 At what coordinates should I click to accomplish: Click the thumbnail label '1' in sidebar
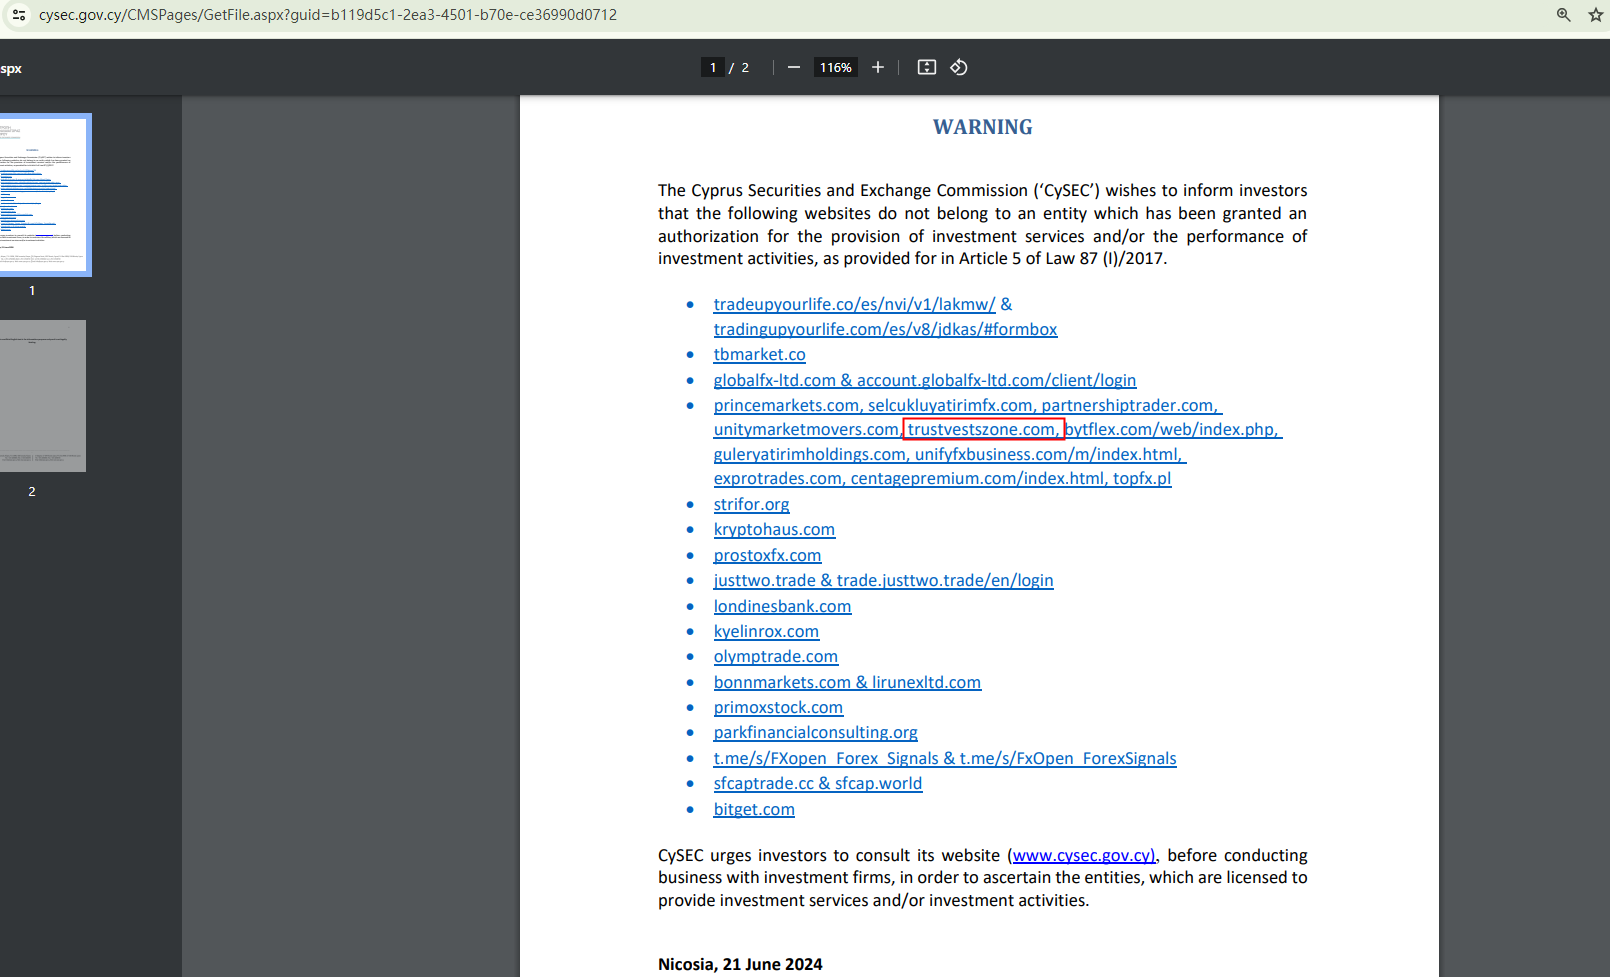[32, 290]
